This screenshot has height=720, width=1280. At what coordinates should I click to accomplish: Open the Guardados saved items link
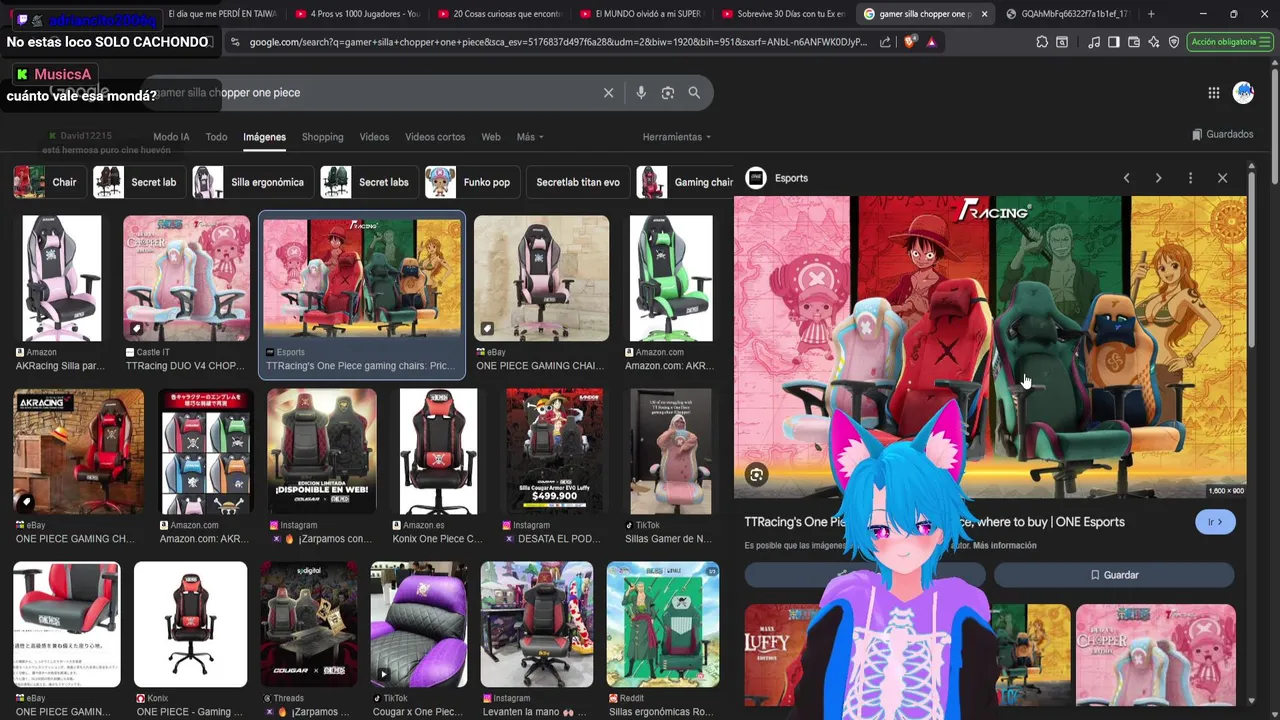point(1222,134)
